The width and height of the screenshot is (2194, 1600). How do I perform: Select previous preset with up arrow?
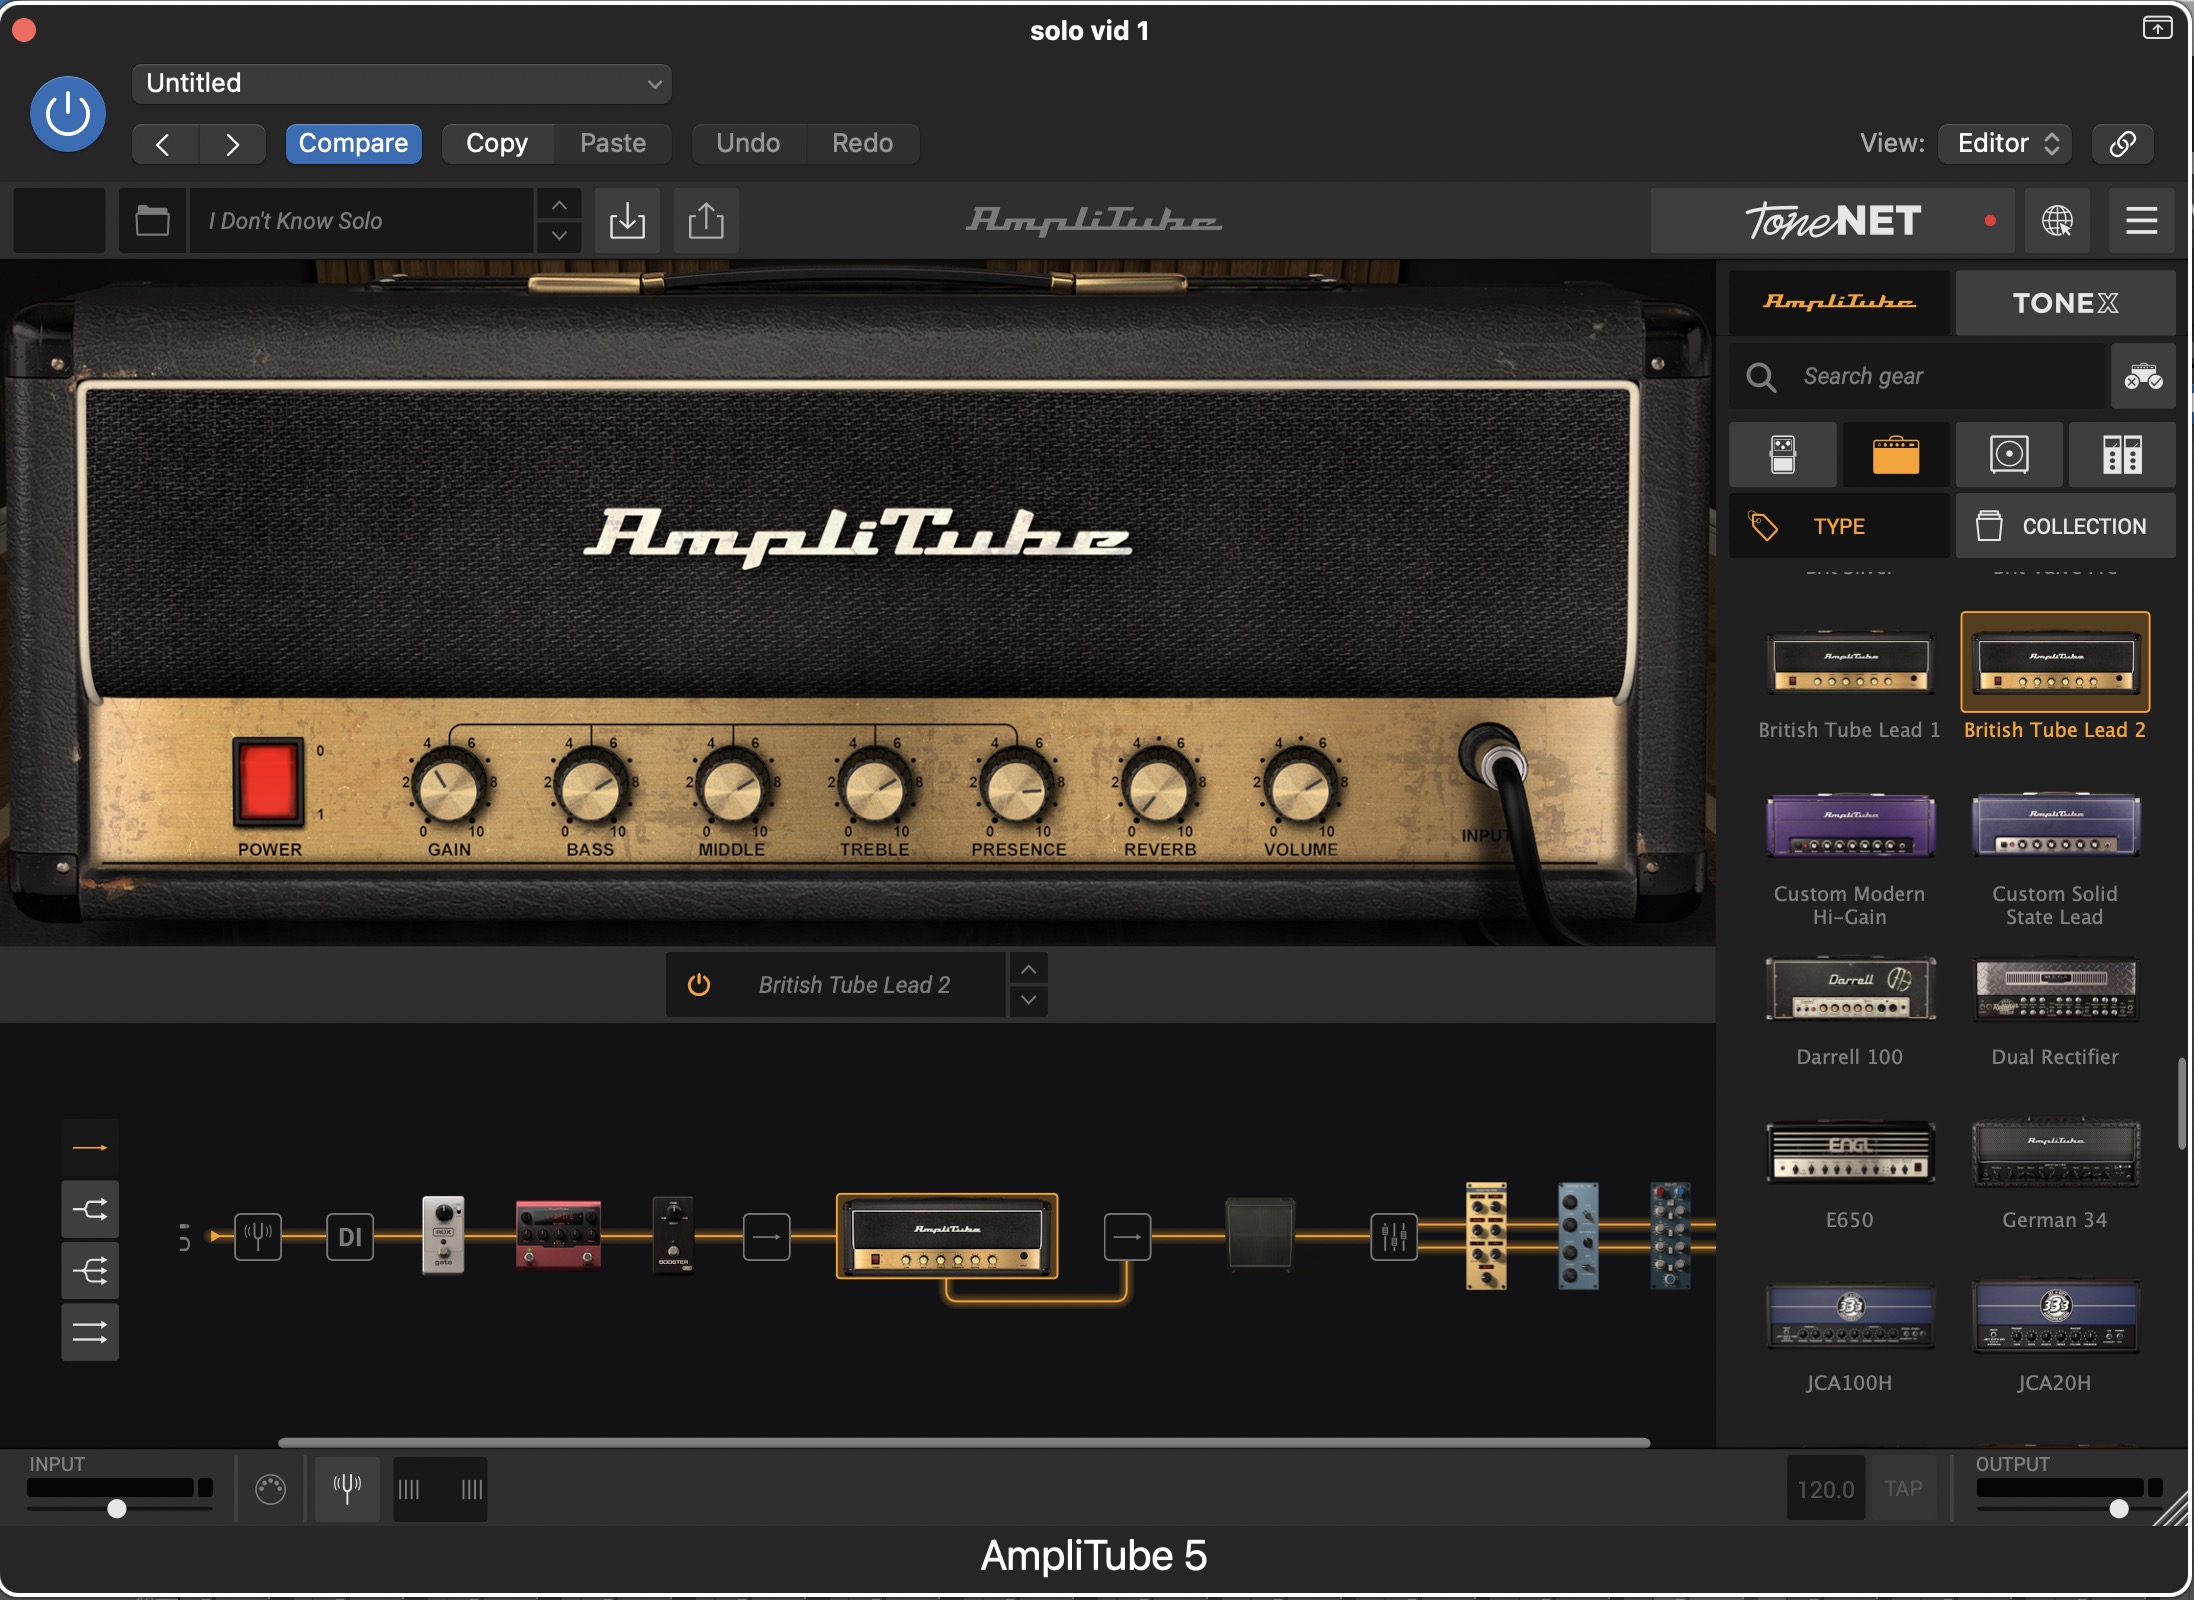coord(559,205)
